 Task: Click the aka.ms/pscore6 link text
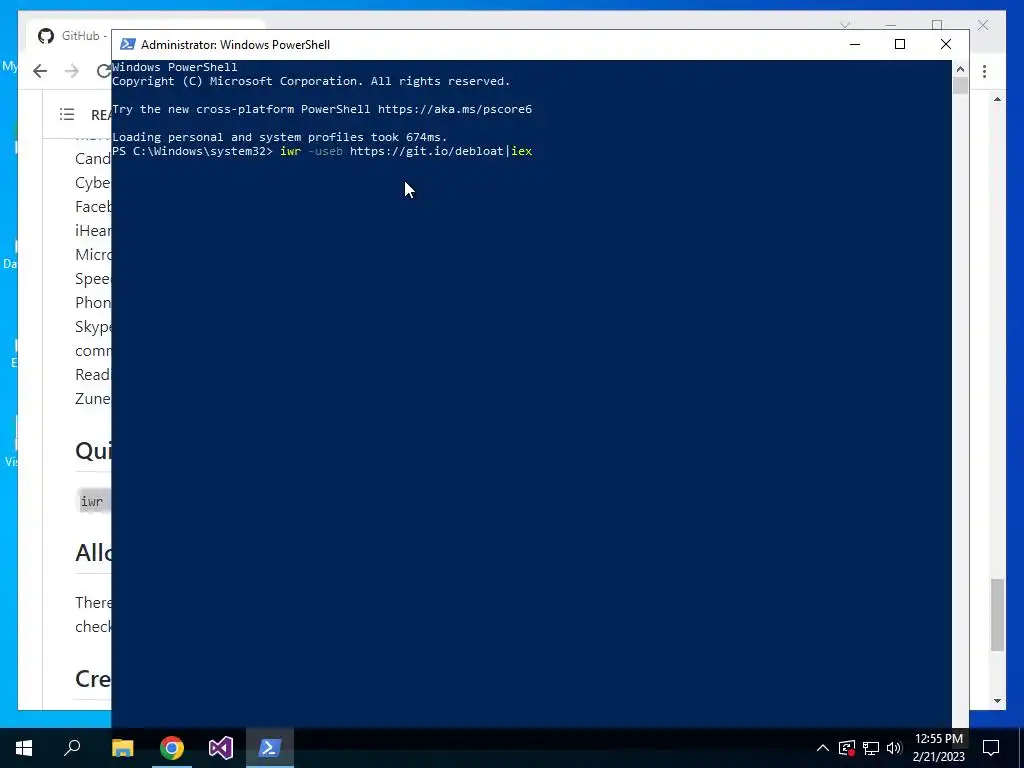coord(455,109)
